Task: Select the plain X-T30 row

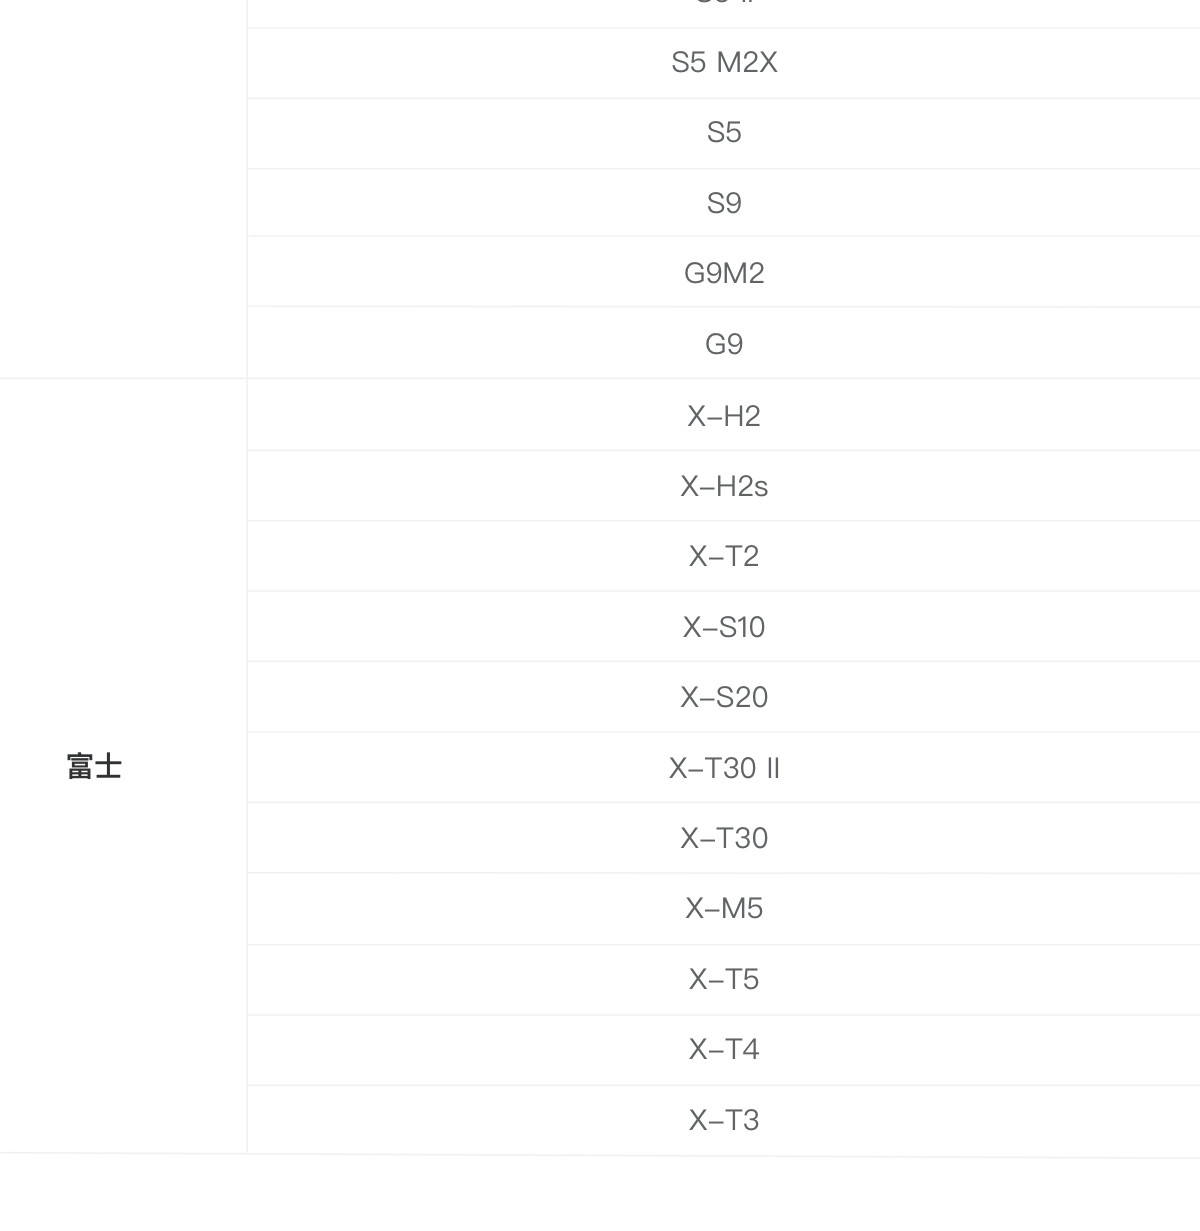Action: (x=724, y=838)
